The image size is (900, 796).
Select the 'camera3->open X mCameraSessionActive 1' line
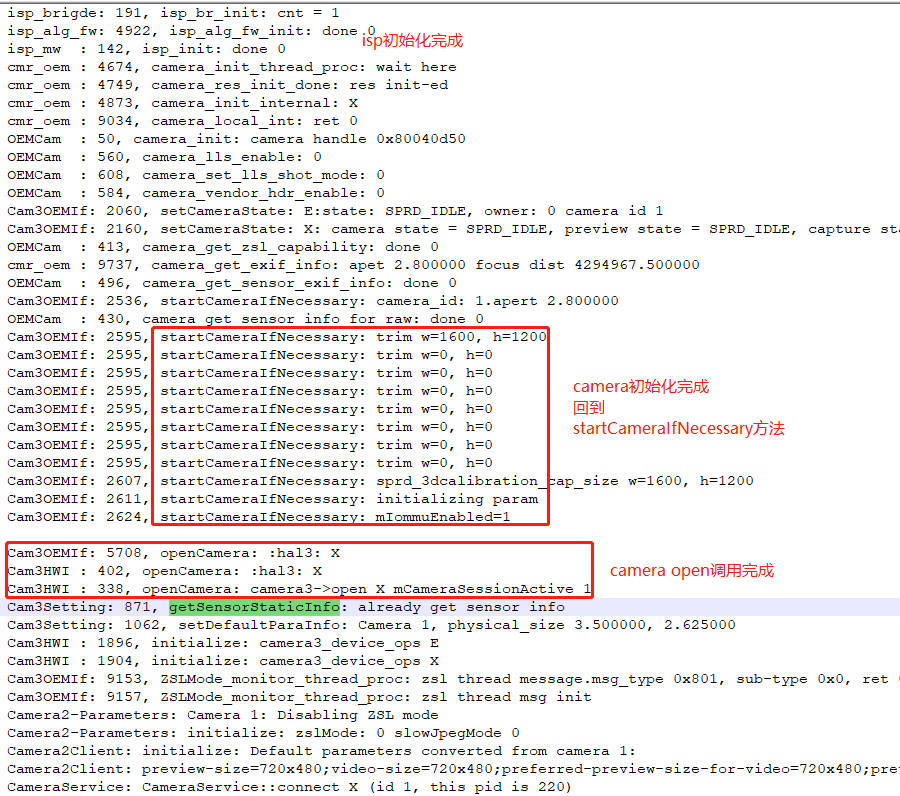299,589
